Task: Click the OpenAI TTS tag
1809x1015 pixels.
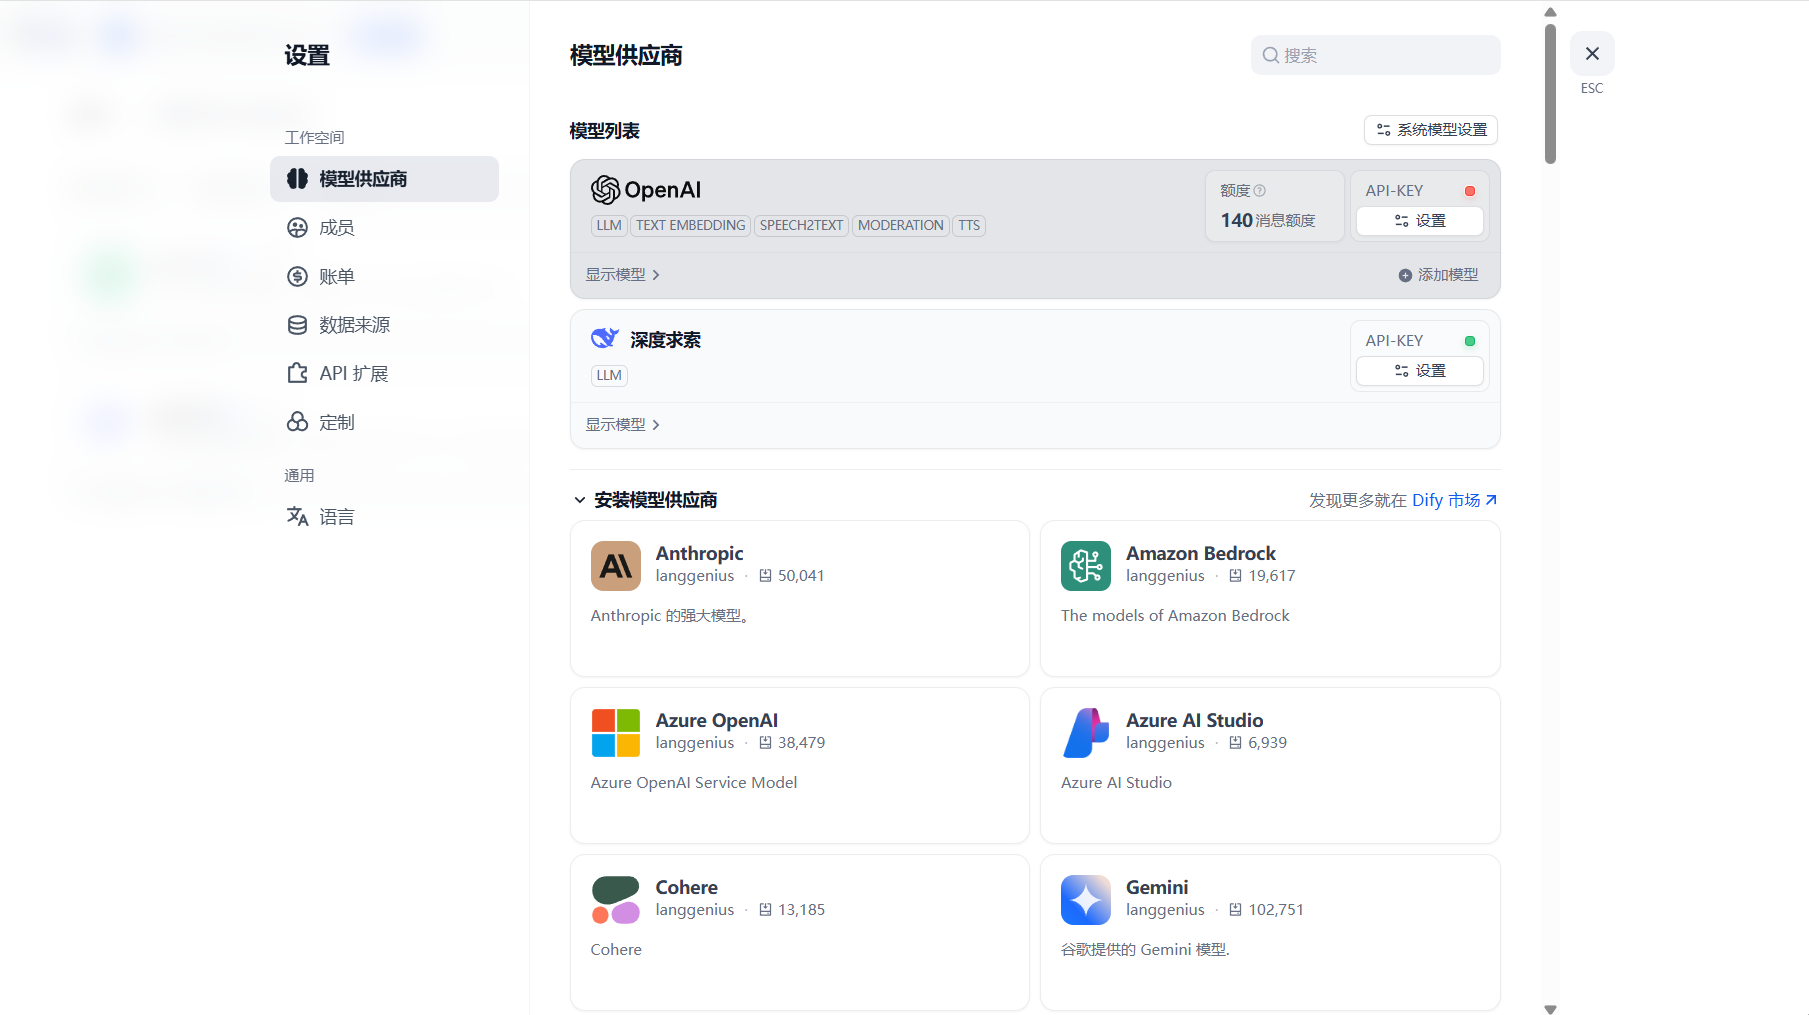Action: pyautogui.click(x=969, y=226)
